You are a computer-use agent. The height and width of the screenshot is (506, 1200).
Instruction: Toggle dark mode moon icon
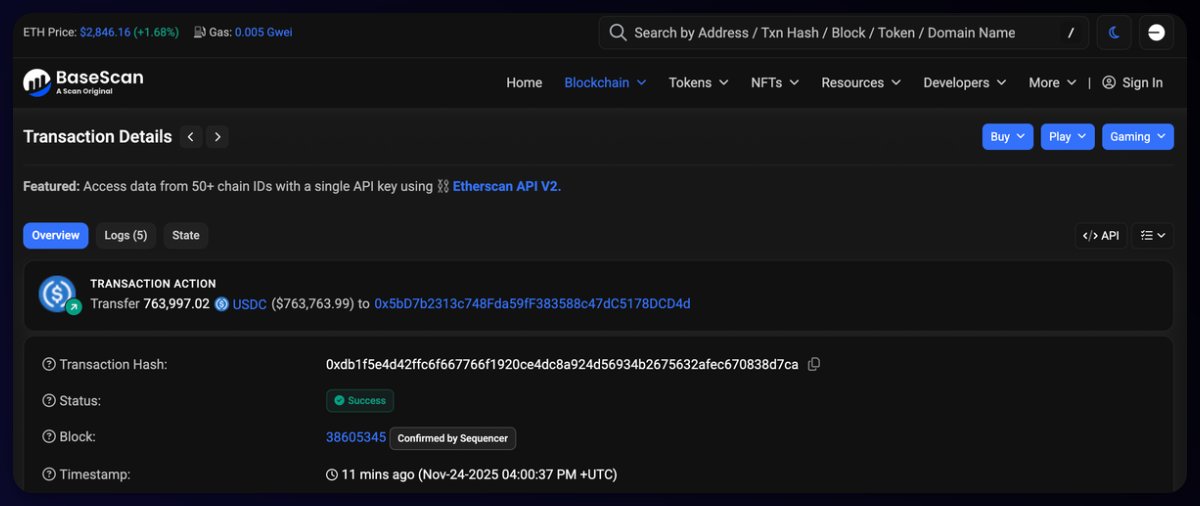tap(1114, 33)
